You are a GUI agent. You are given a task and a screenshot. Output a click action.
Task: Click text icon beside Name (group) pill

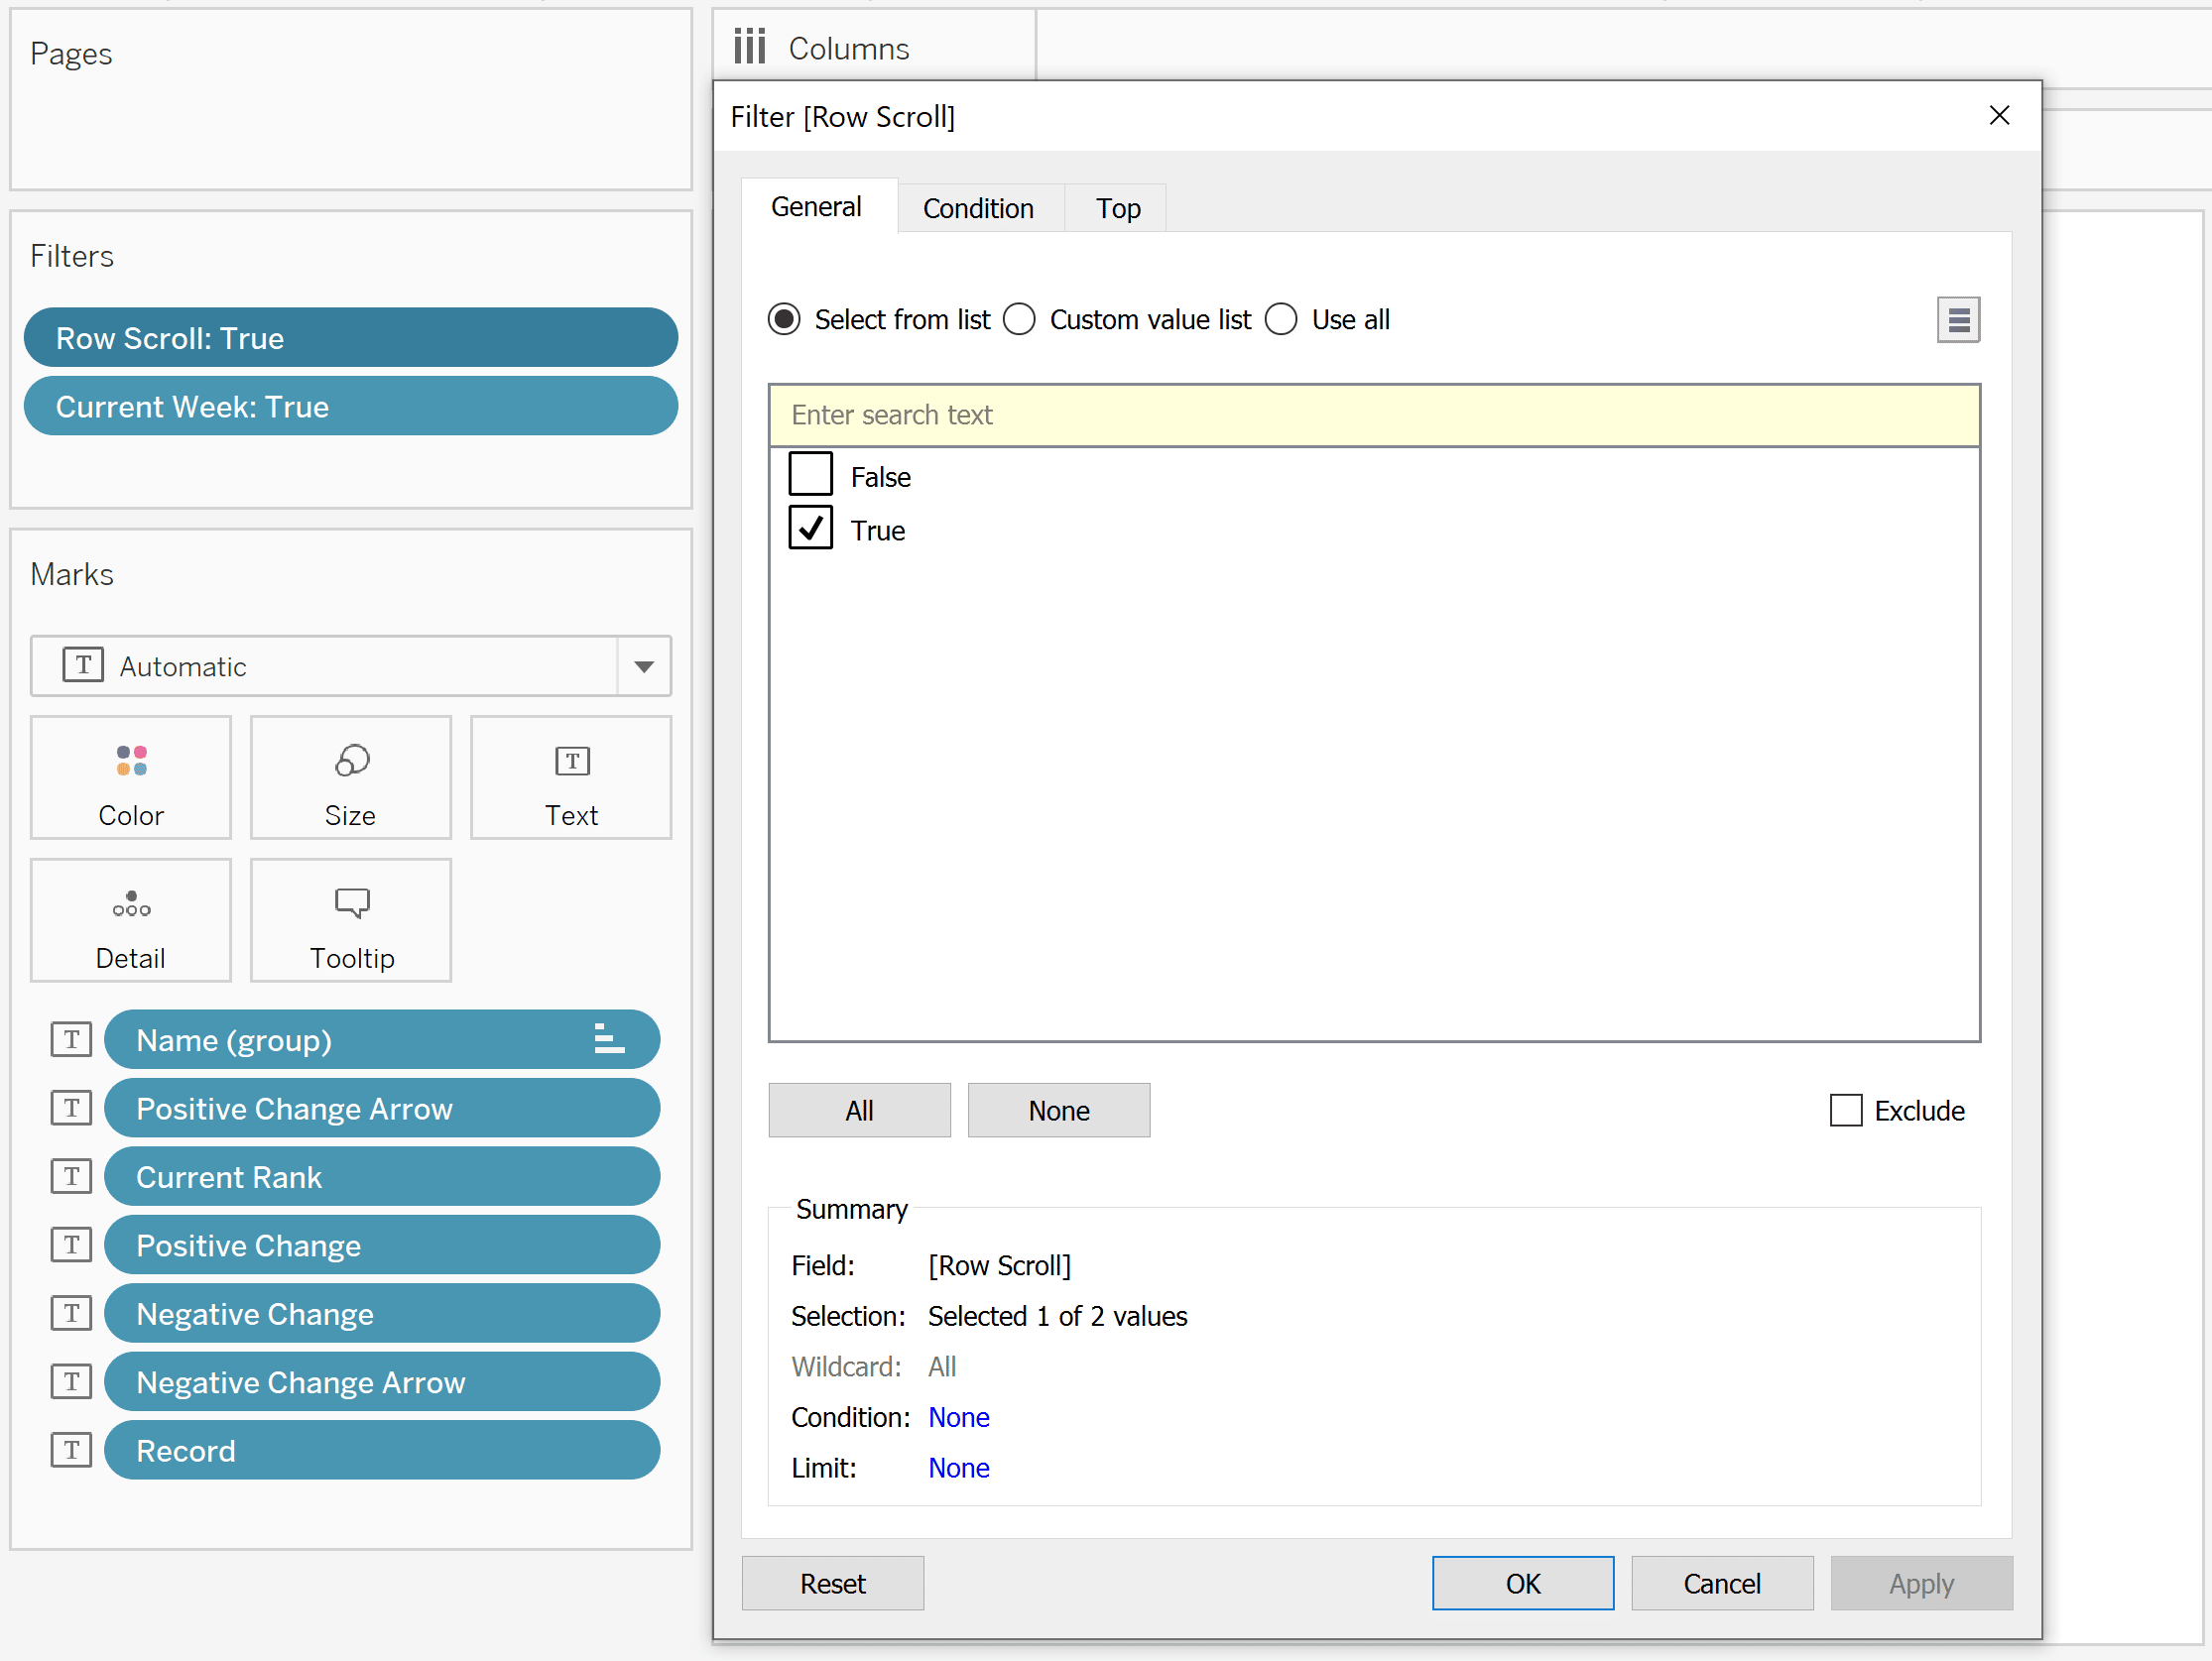coord(72,1040)
